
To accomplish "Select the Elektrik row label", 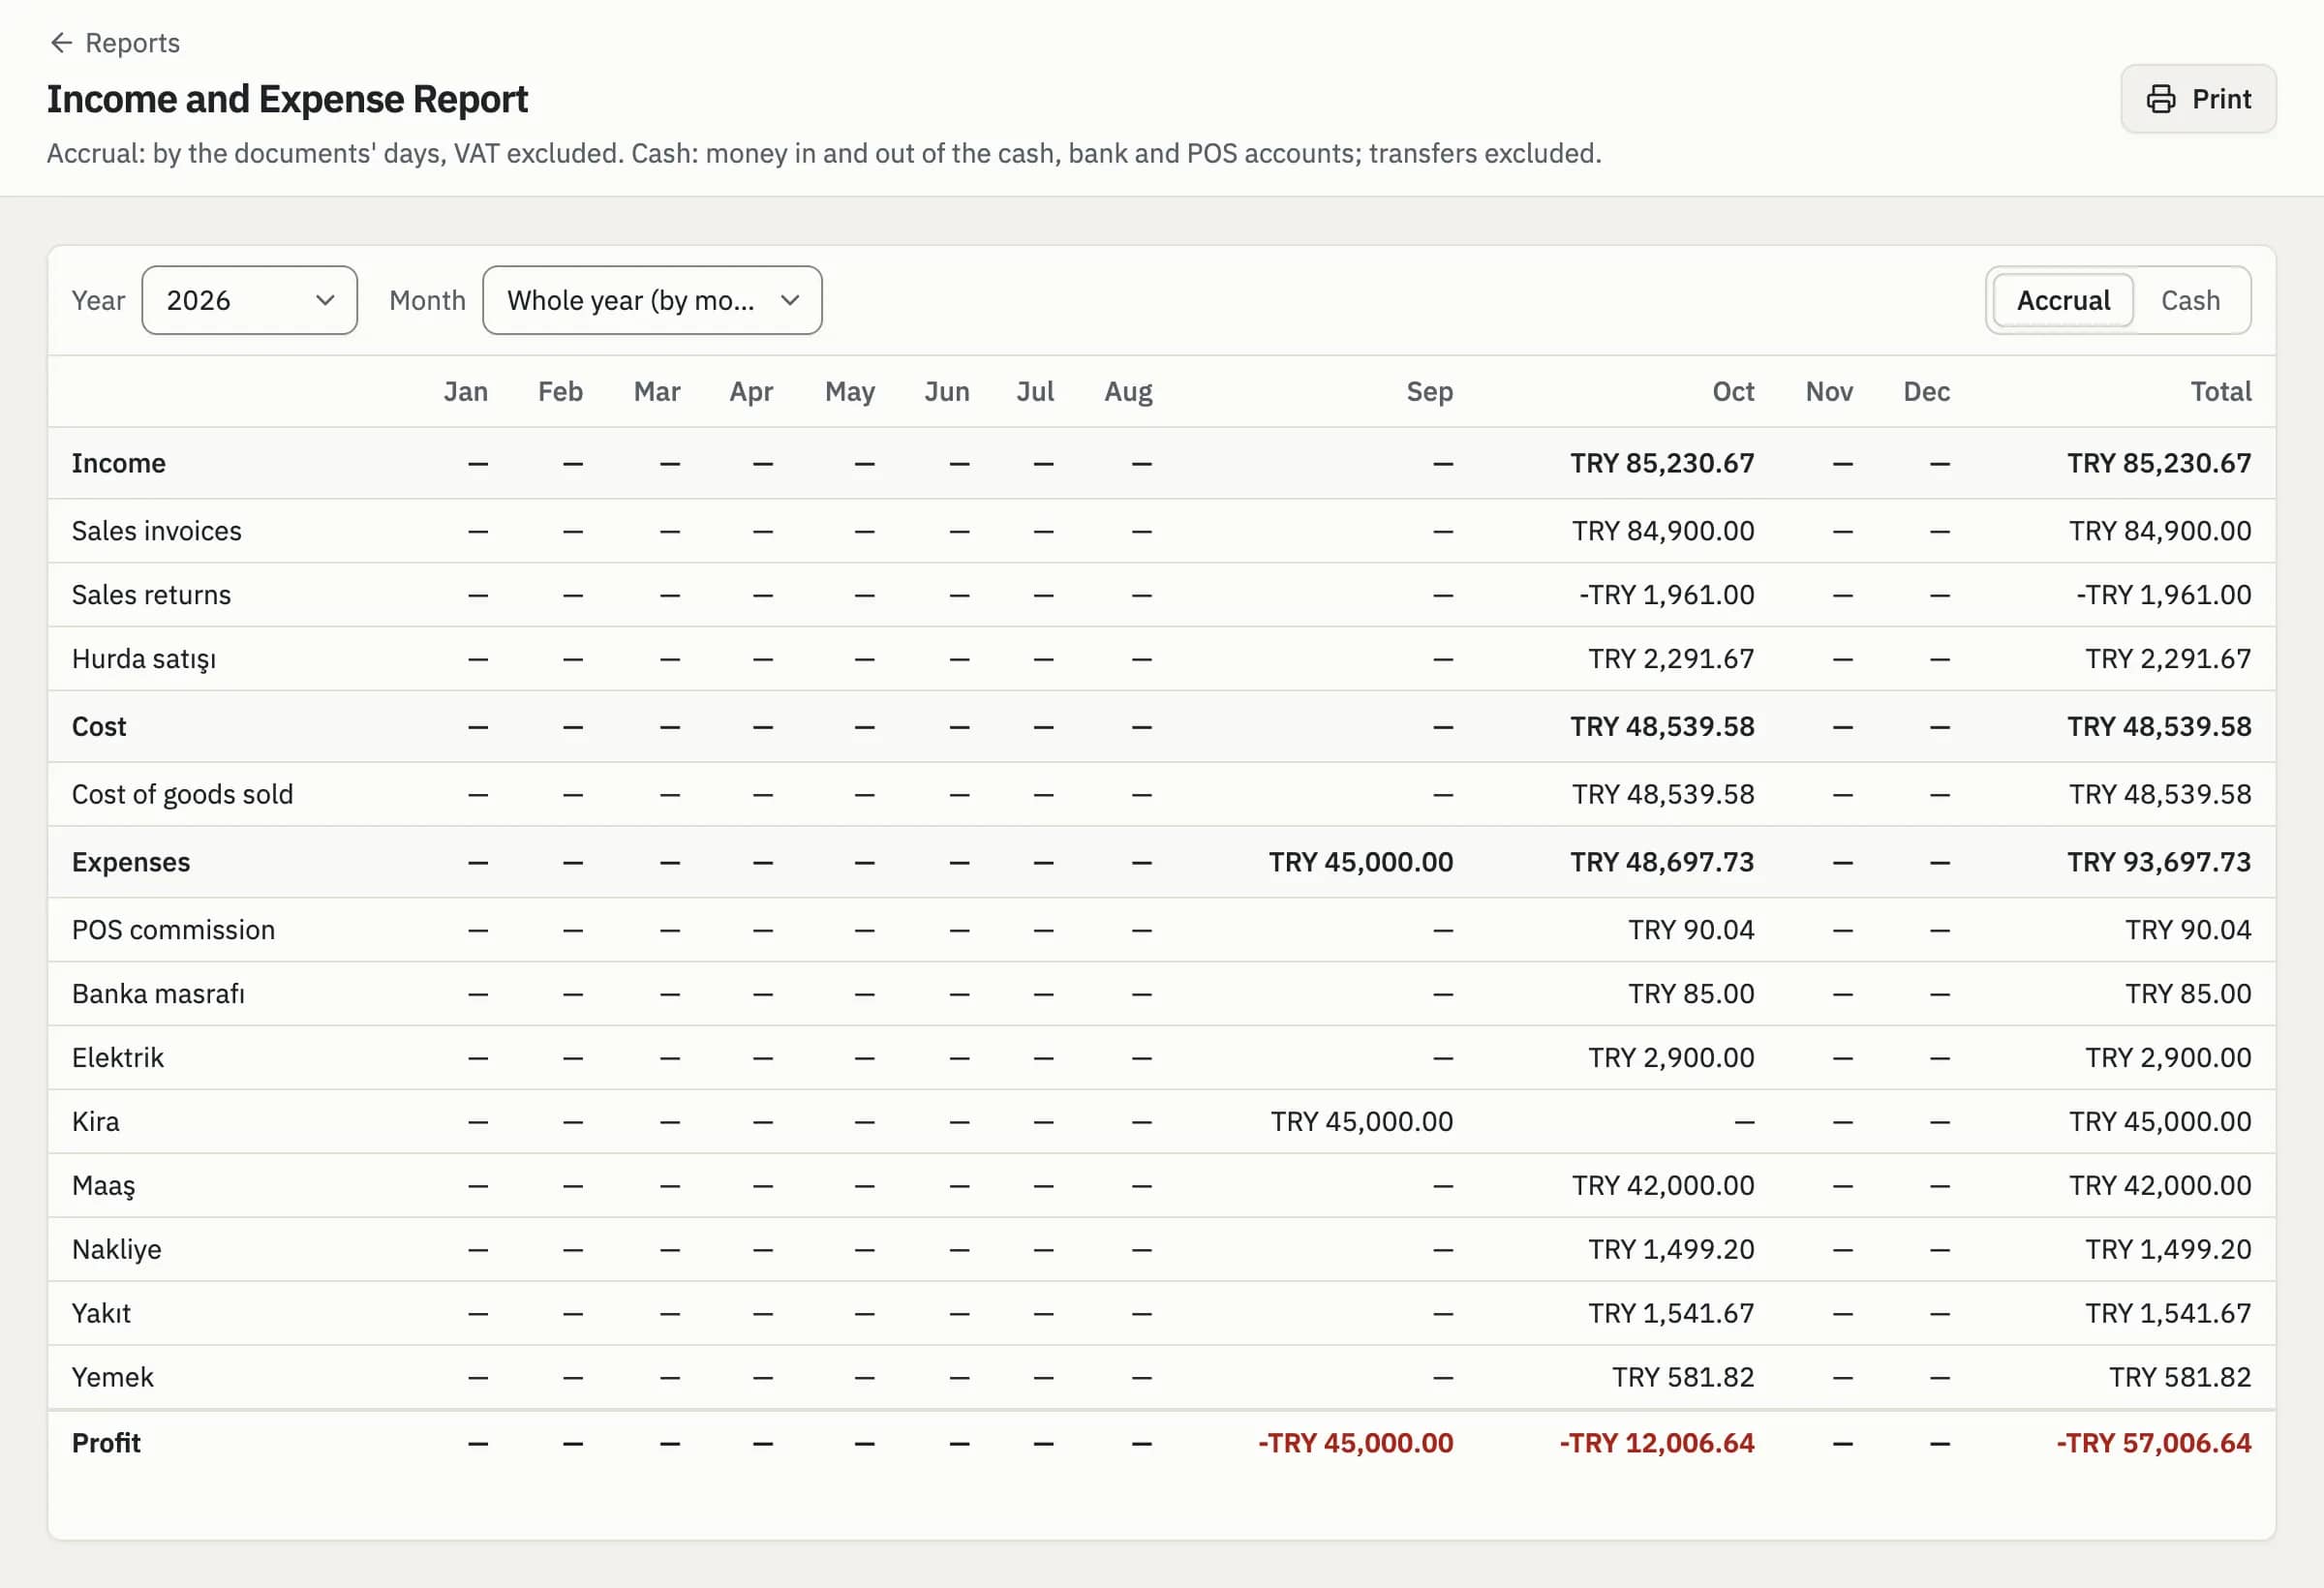I will click(117, 1058).
